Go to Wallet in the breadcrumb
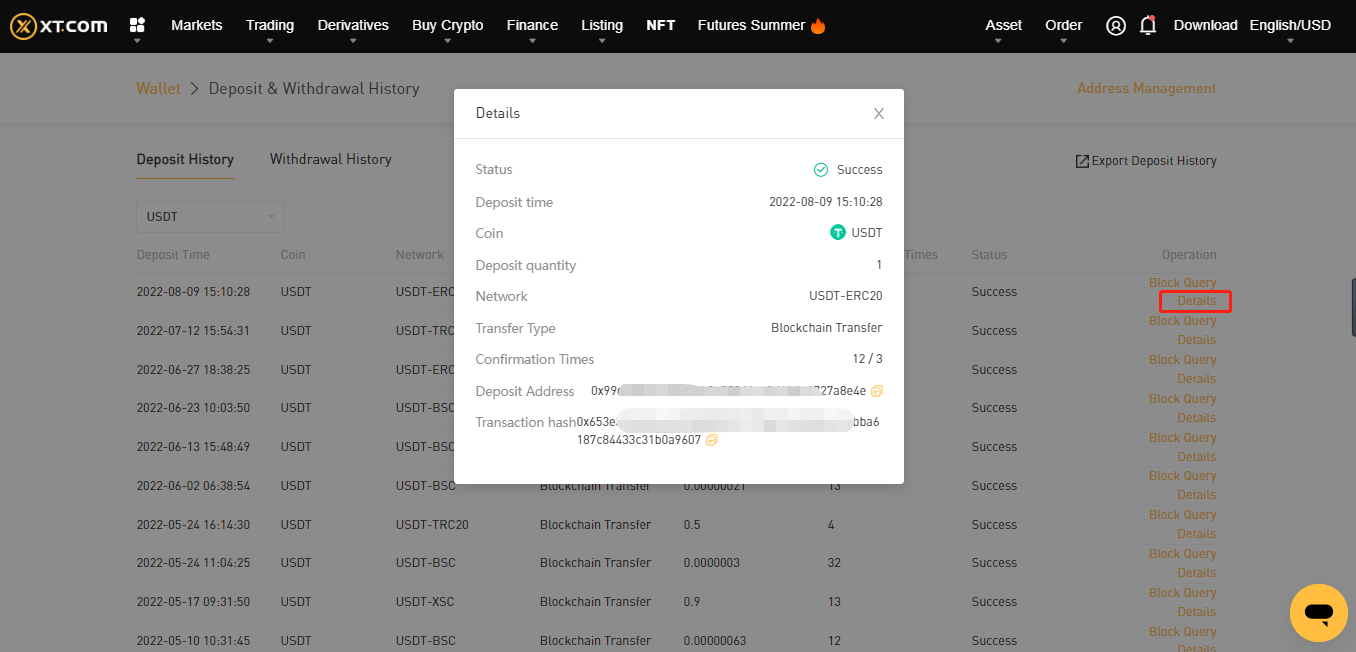 coord(158,88)
